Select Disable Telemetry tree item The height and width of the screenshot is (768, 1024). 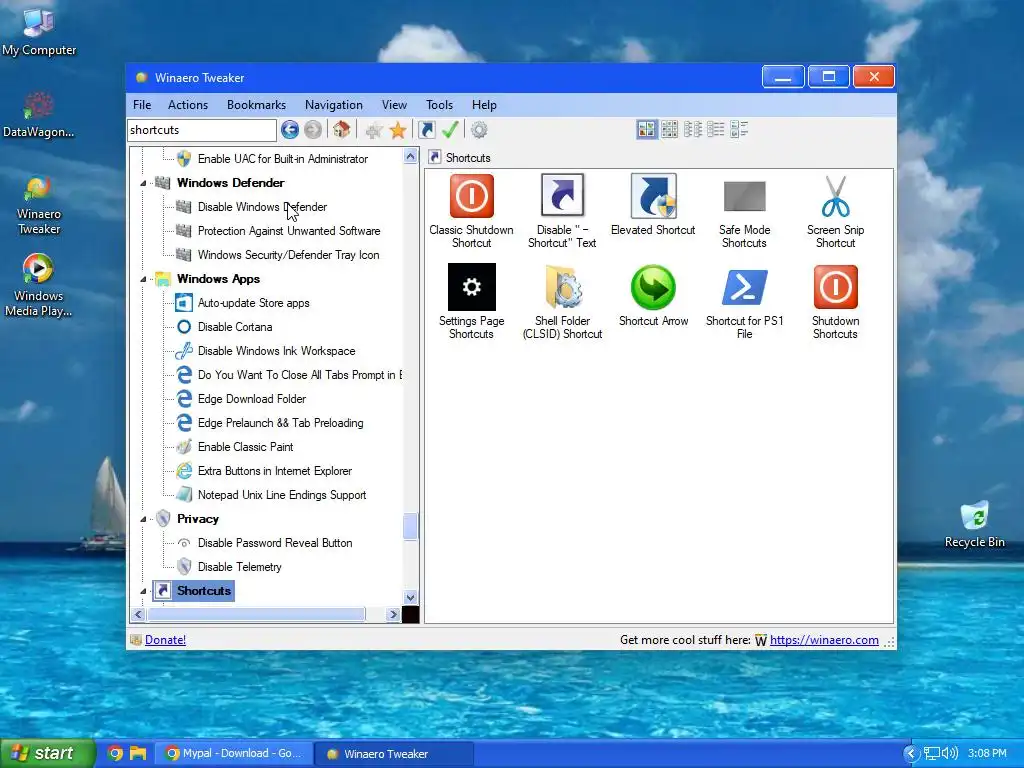pyautogui.click(x=239, y=568)
